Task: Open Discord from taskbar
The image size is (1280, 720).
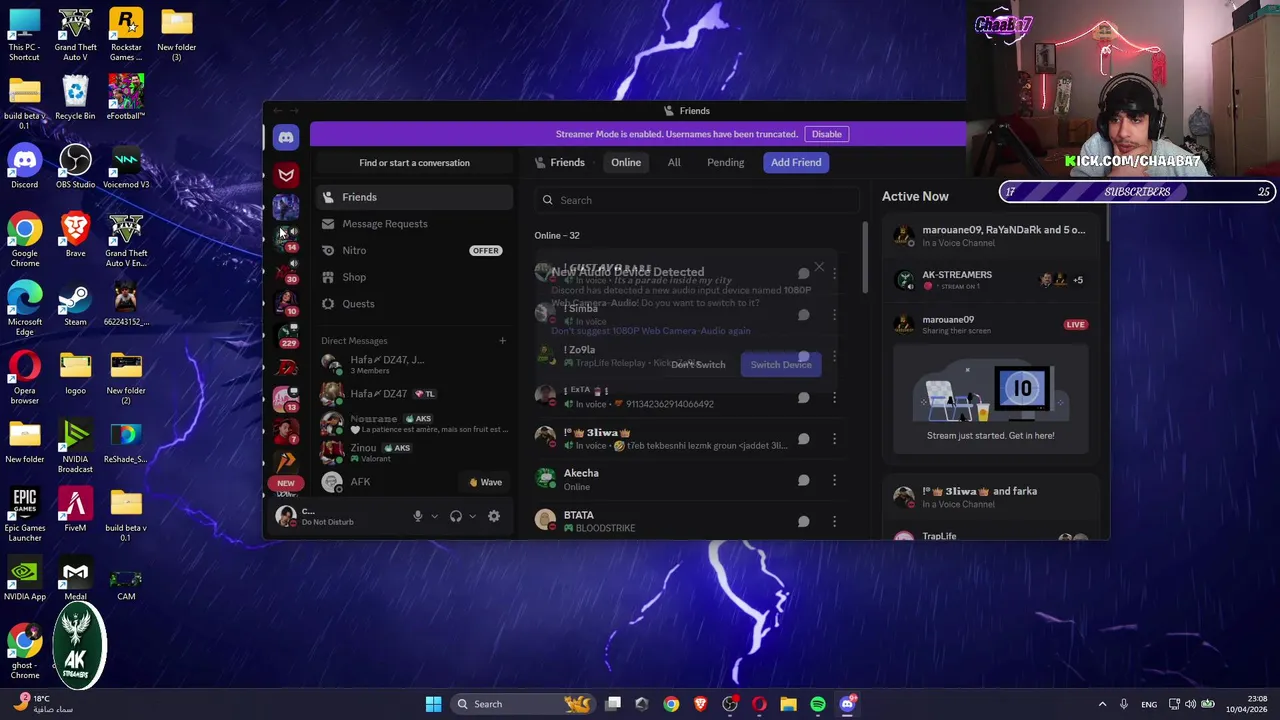Action: point(848,704)
